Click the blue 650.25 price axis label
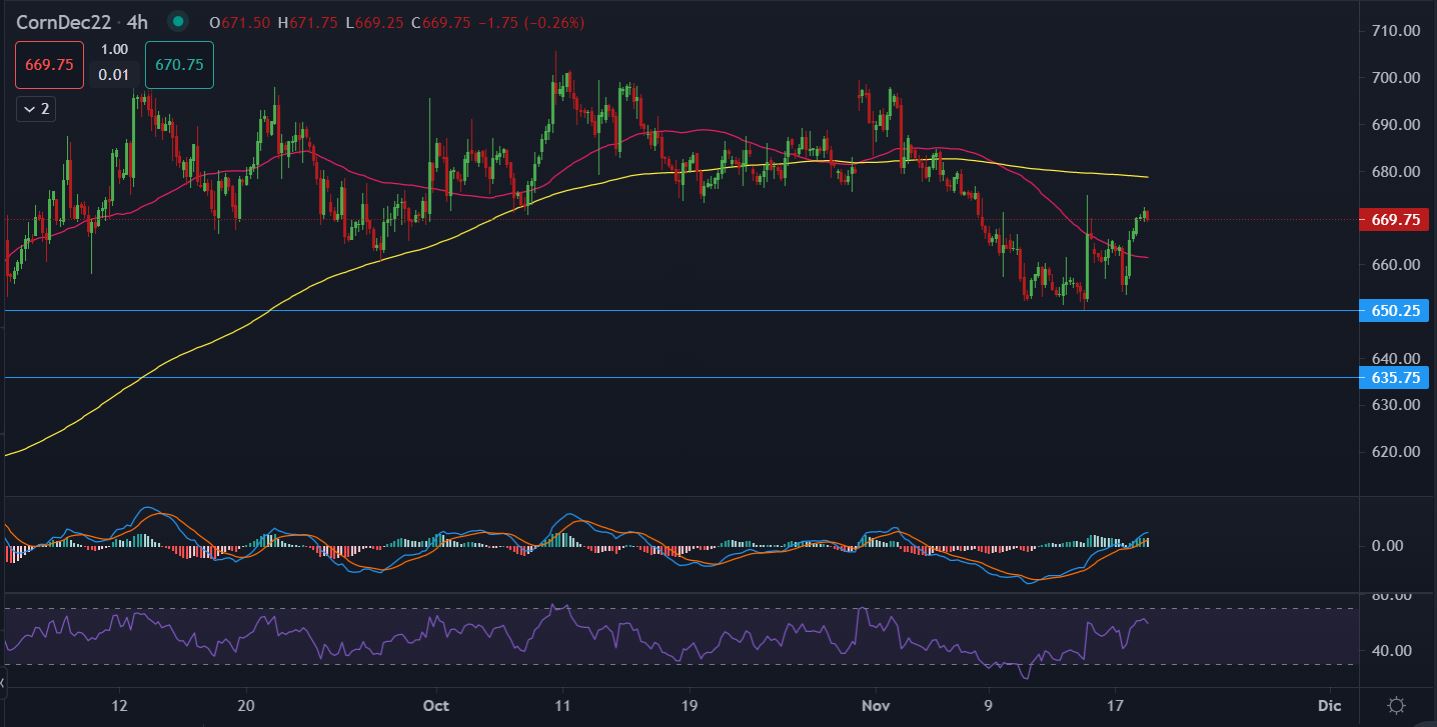1437x727 pixels. click(x=1394, y=311)
